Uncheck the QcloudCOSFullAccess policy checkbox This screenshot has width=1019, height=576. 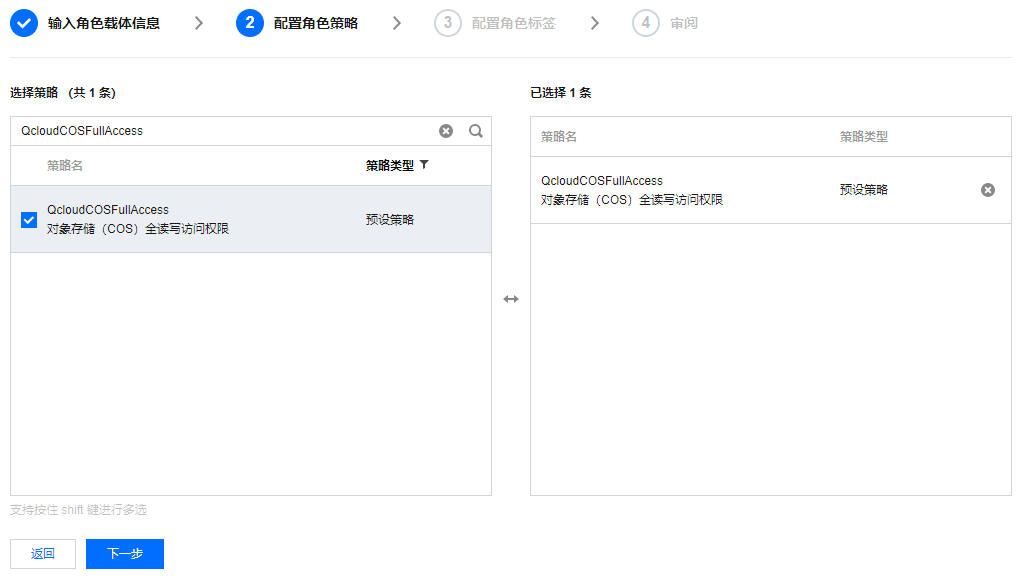[x=29, y=220]
